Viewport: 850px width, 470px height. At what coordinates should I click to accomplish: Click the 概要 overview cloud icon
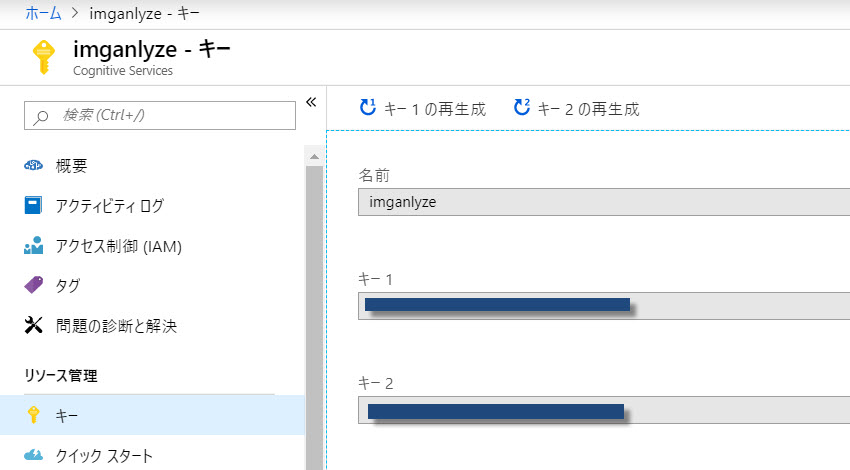tap(34, 166)
